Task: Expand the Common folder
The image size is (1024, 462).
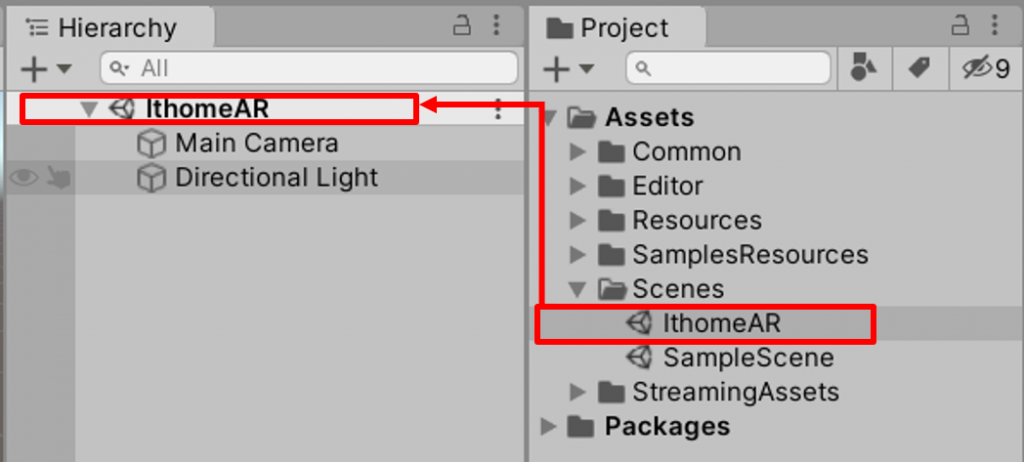Action: pyautogui.click(x=577, y=152)
